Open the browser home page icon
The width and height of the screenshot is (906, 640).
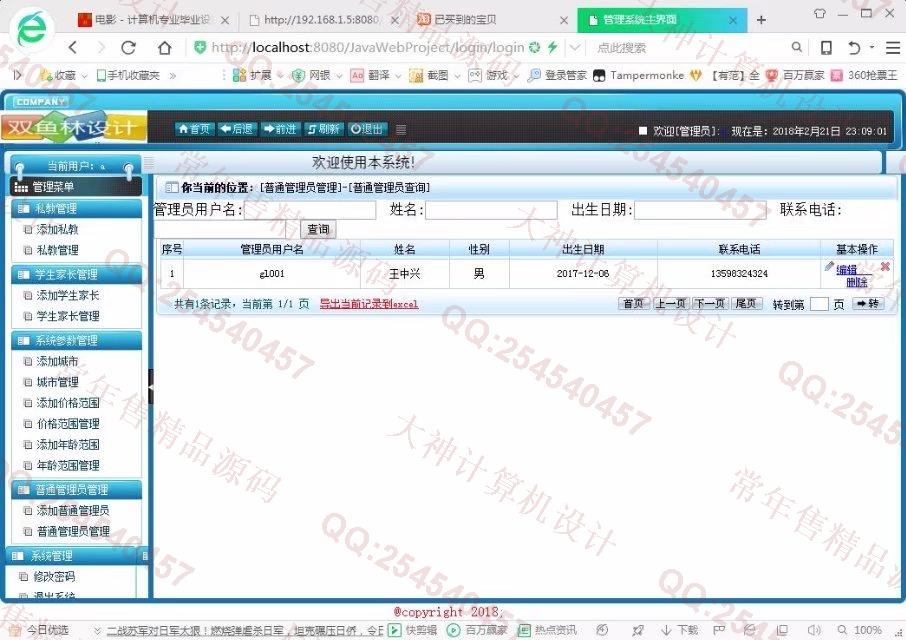[165, 47]
